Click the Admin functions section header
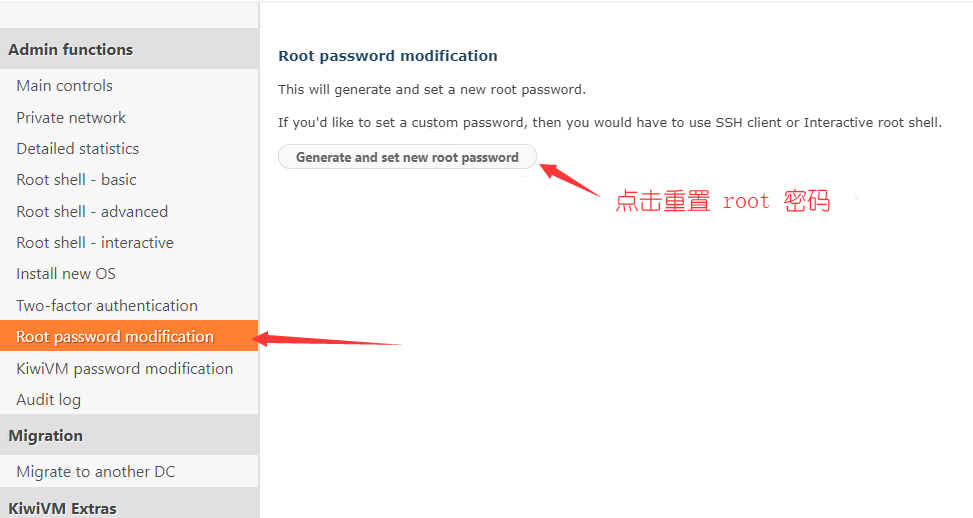The image size is (973, 518). coord(129,49)
